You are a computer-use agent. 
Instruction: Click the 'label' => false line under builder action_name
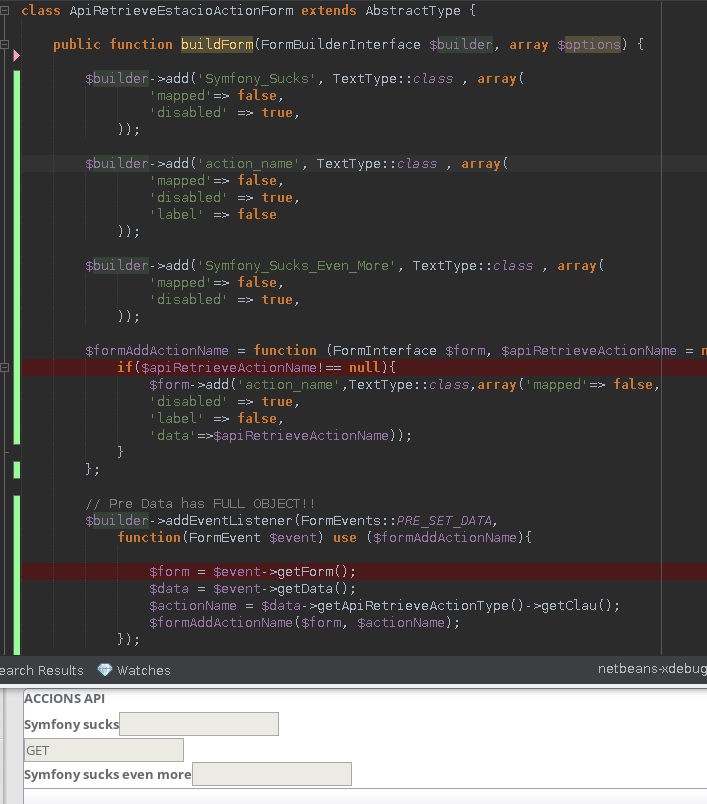click(213, 214)
